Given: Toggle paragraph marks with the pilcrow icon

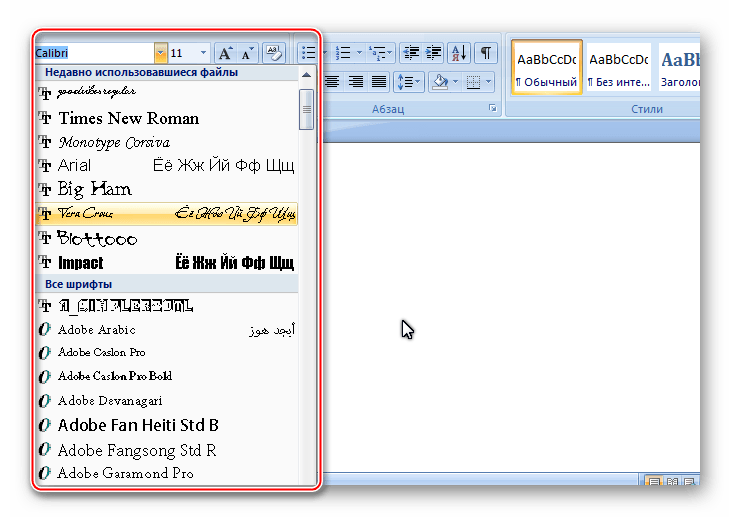Looking at the screenshot, I should pyautogui.click(x=486, y=53).
